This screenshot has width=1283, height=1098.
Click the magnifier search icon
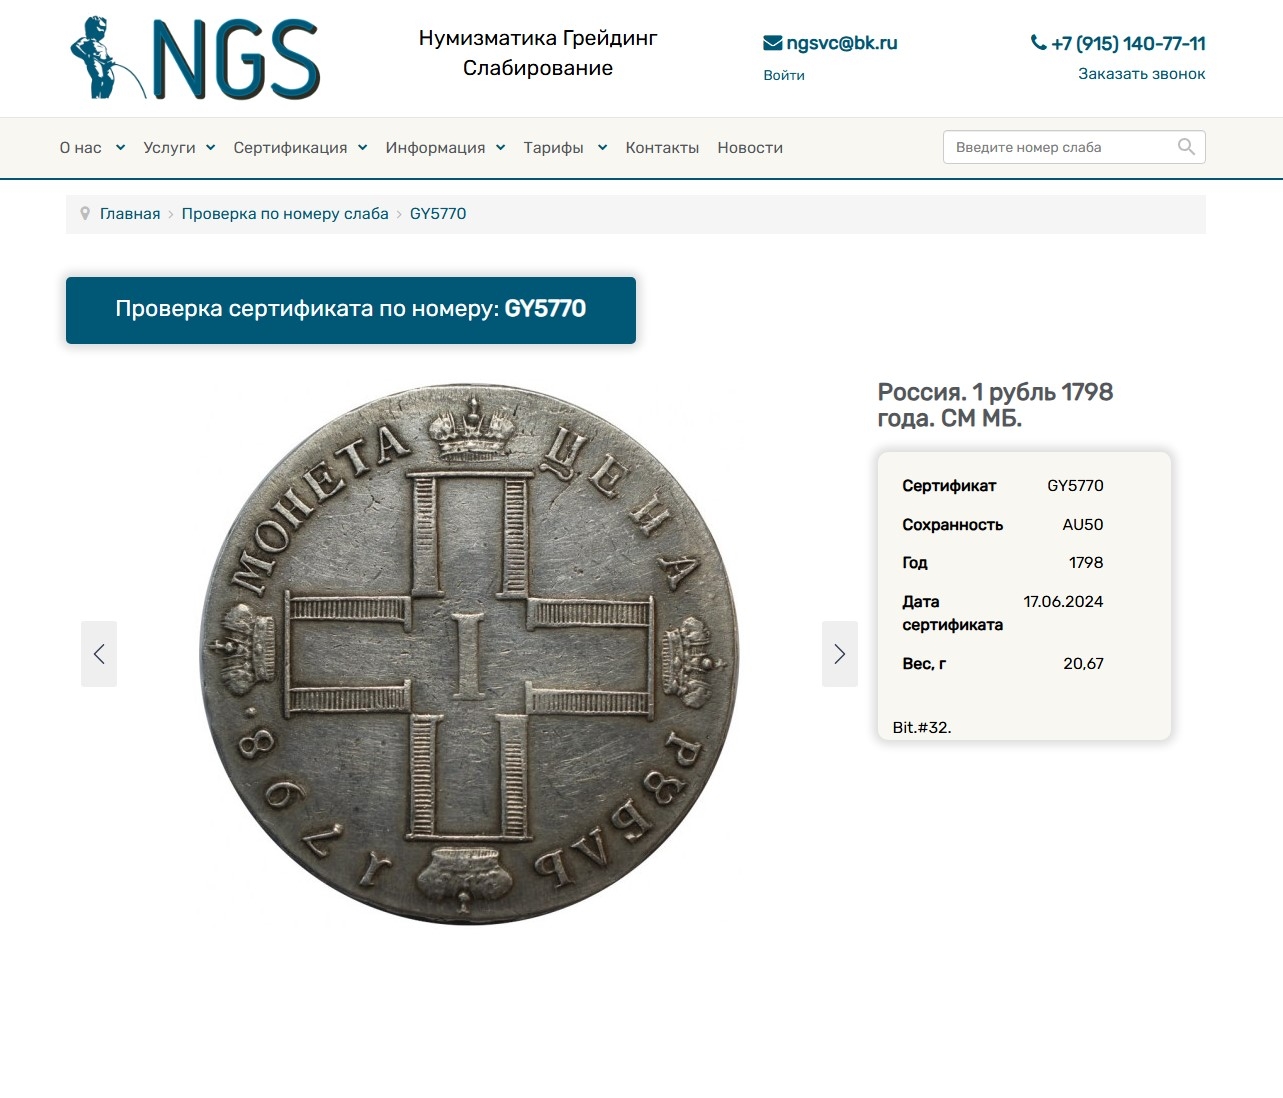tap(1186, 147)
